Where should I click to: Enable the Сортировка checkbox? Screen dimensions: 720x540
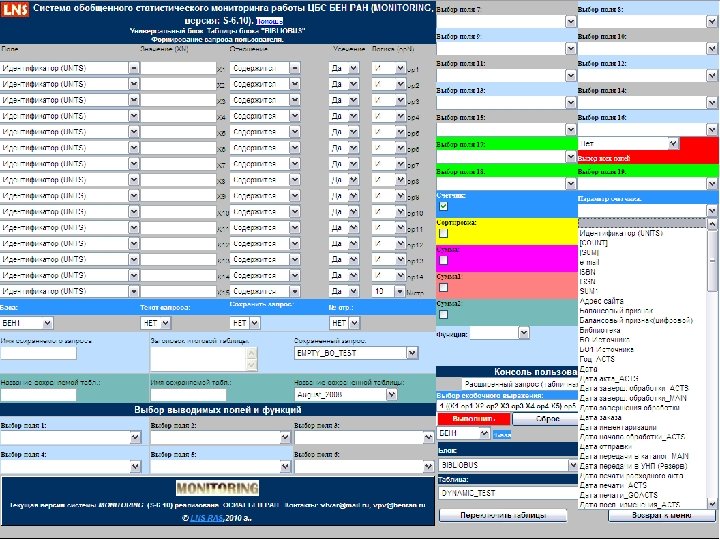pyautogui.click(x=443, y=233)
